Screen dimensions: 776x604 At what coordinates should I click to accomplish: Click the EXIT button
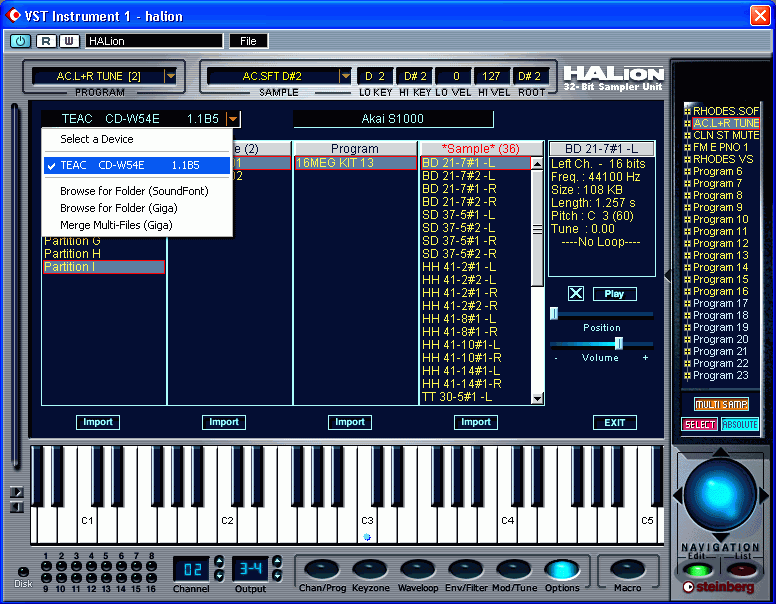(x=614, y=422)
